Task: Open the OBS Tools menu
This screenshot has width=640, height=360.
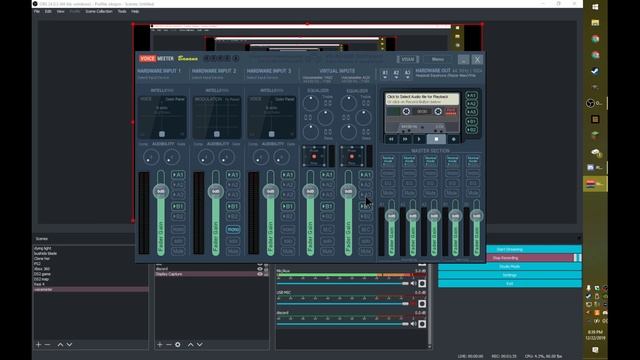Action: click(x=122, y=11)
